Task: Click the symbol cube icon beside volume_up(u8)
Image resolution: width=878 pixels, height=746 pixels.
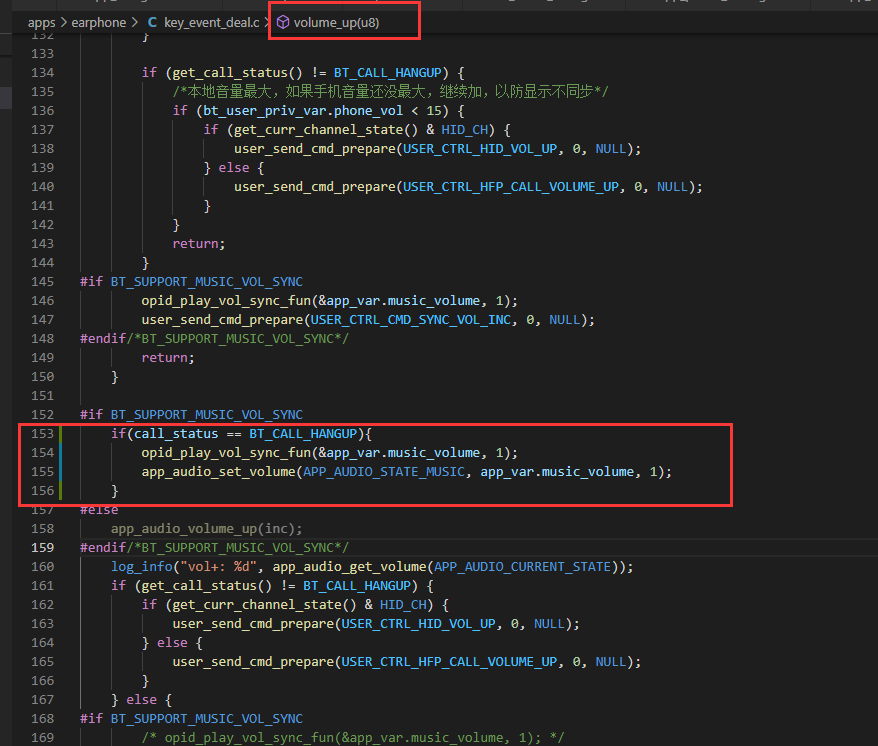Action: (283, 22)
